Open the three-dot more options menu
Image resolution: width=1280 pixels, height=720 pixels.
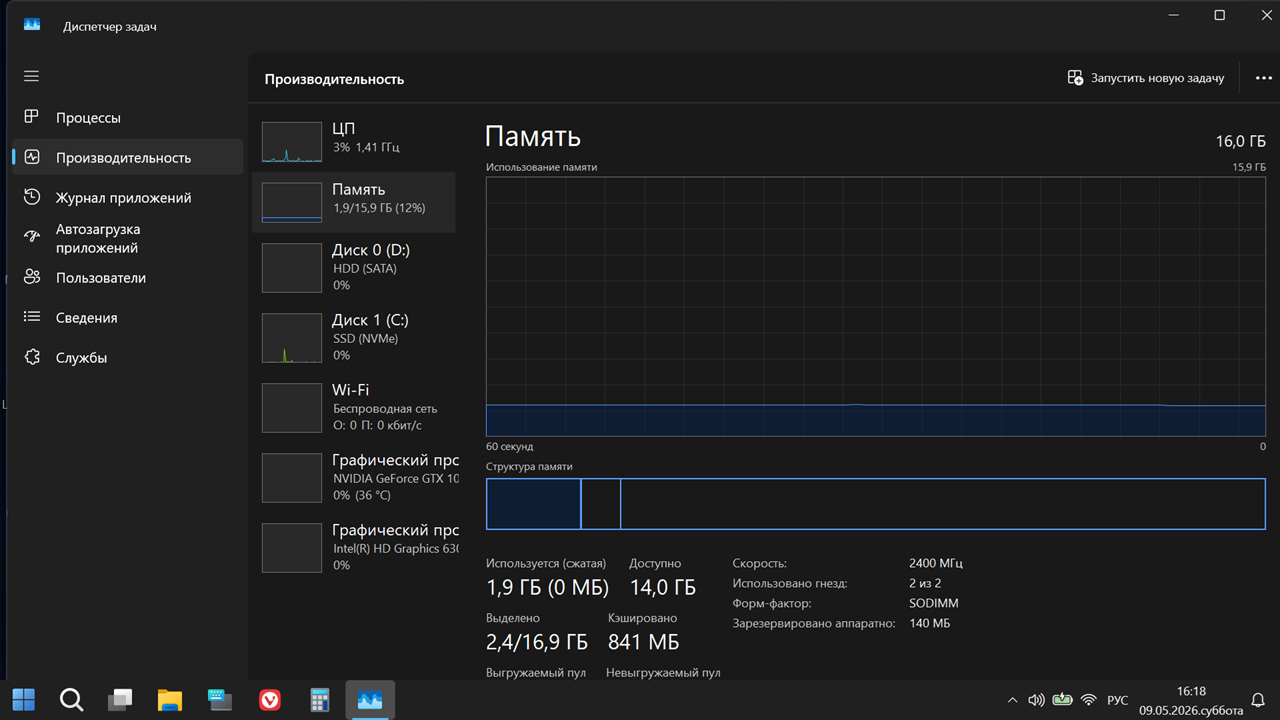[x=1263, y=78]
